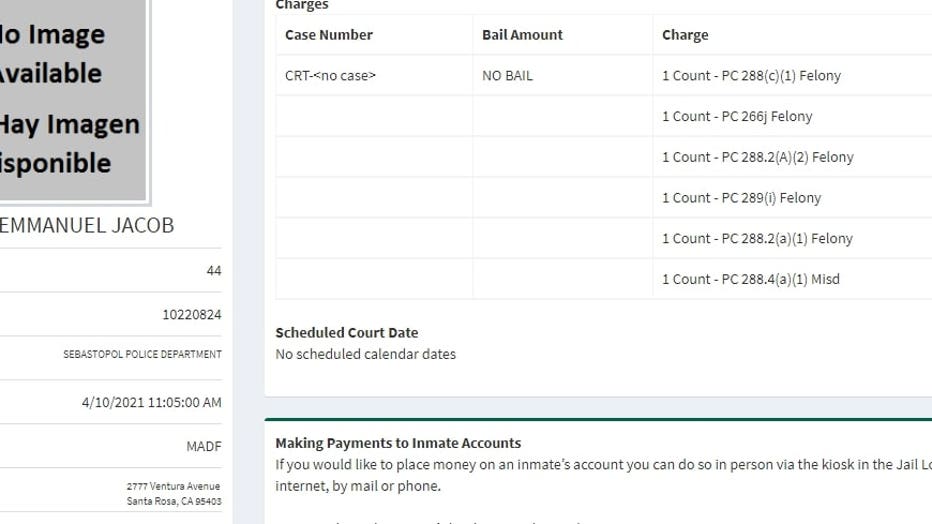Viewport: 932px width, 524px height.
Task: Click the Charge column header
Action: [x=685, y=35]
